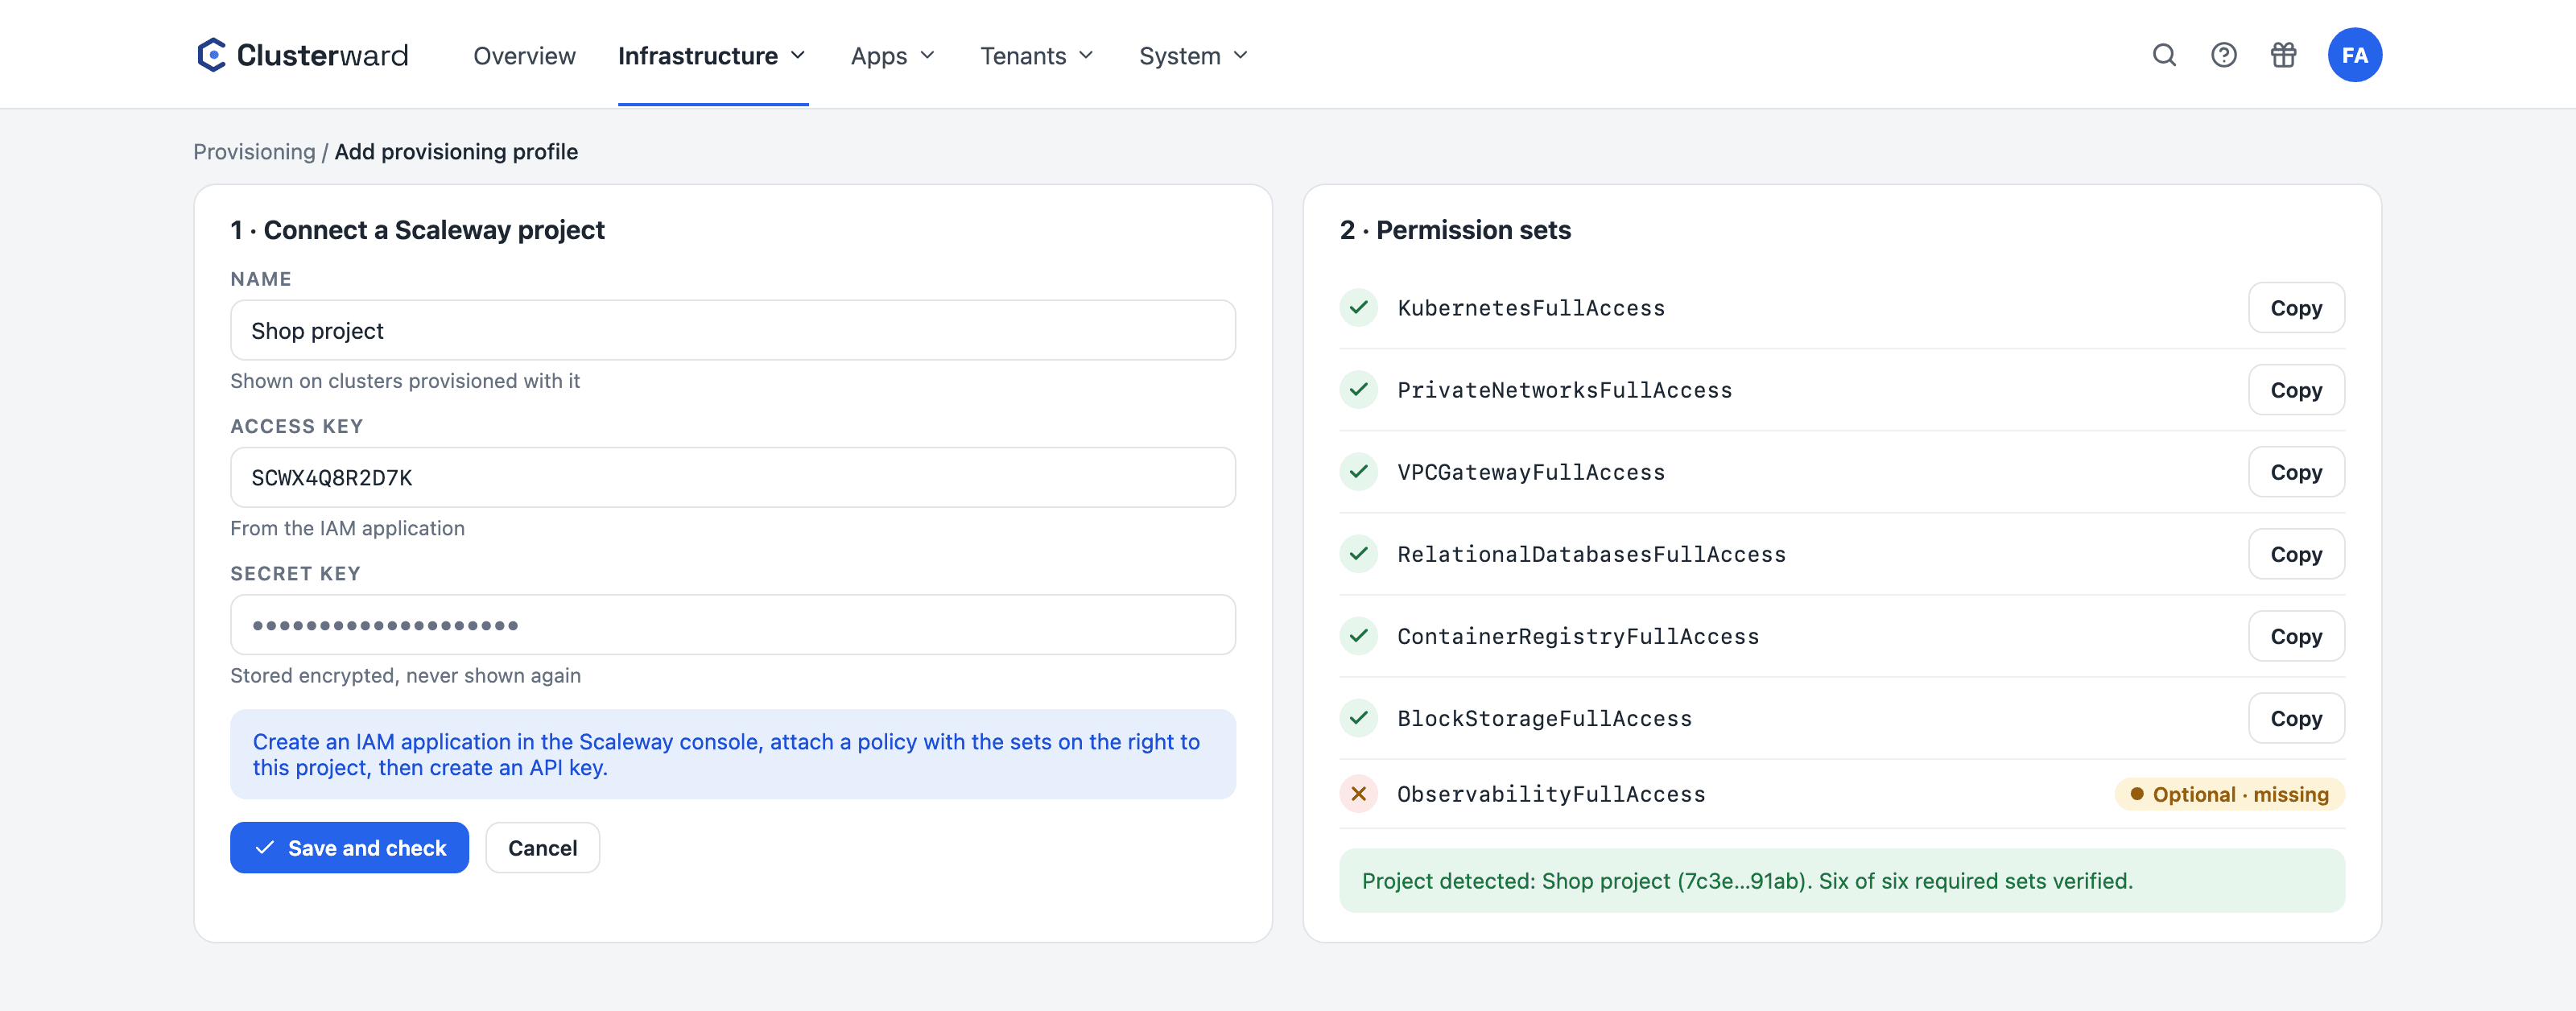Click the Permission sets heading
Screen dimensions: 2576x1011
[x=1455, y=229]
